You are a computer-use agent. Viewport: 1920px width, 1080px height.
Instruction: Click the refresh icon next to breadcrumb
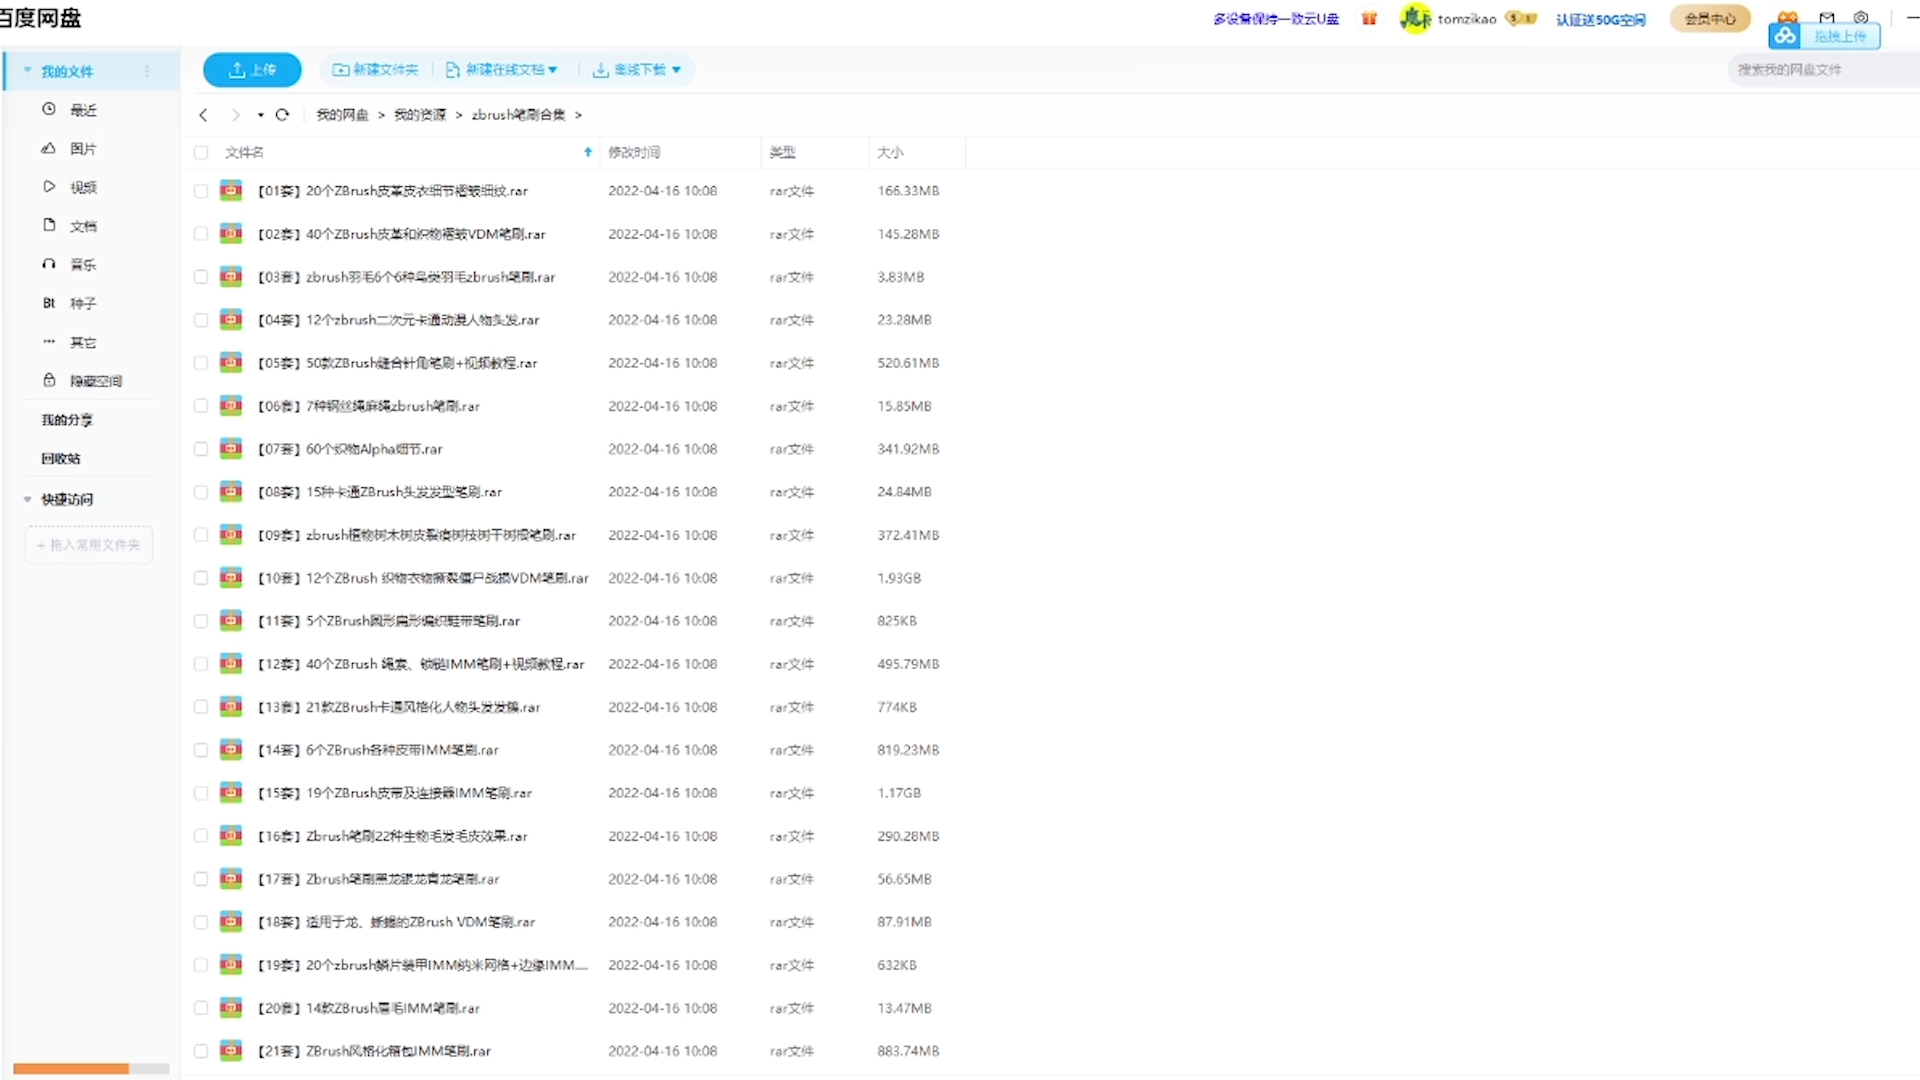click(x=282, y=115)
